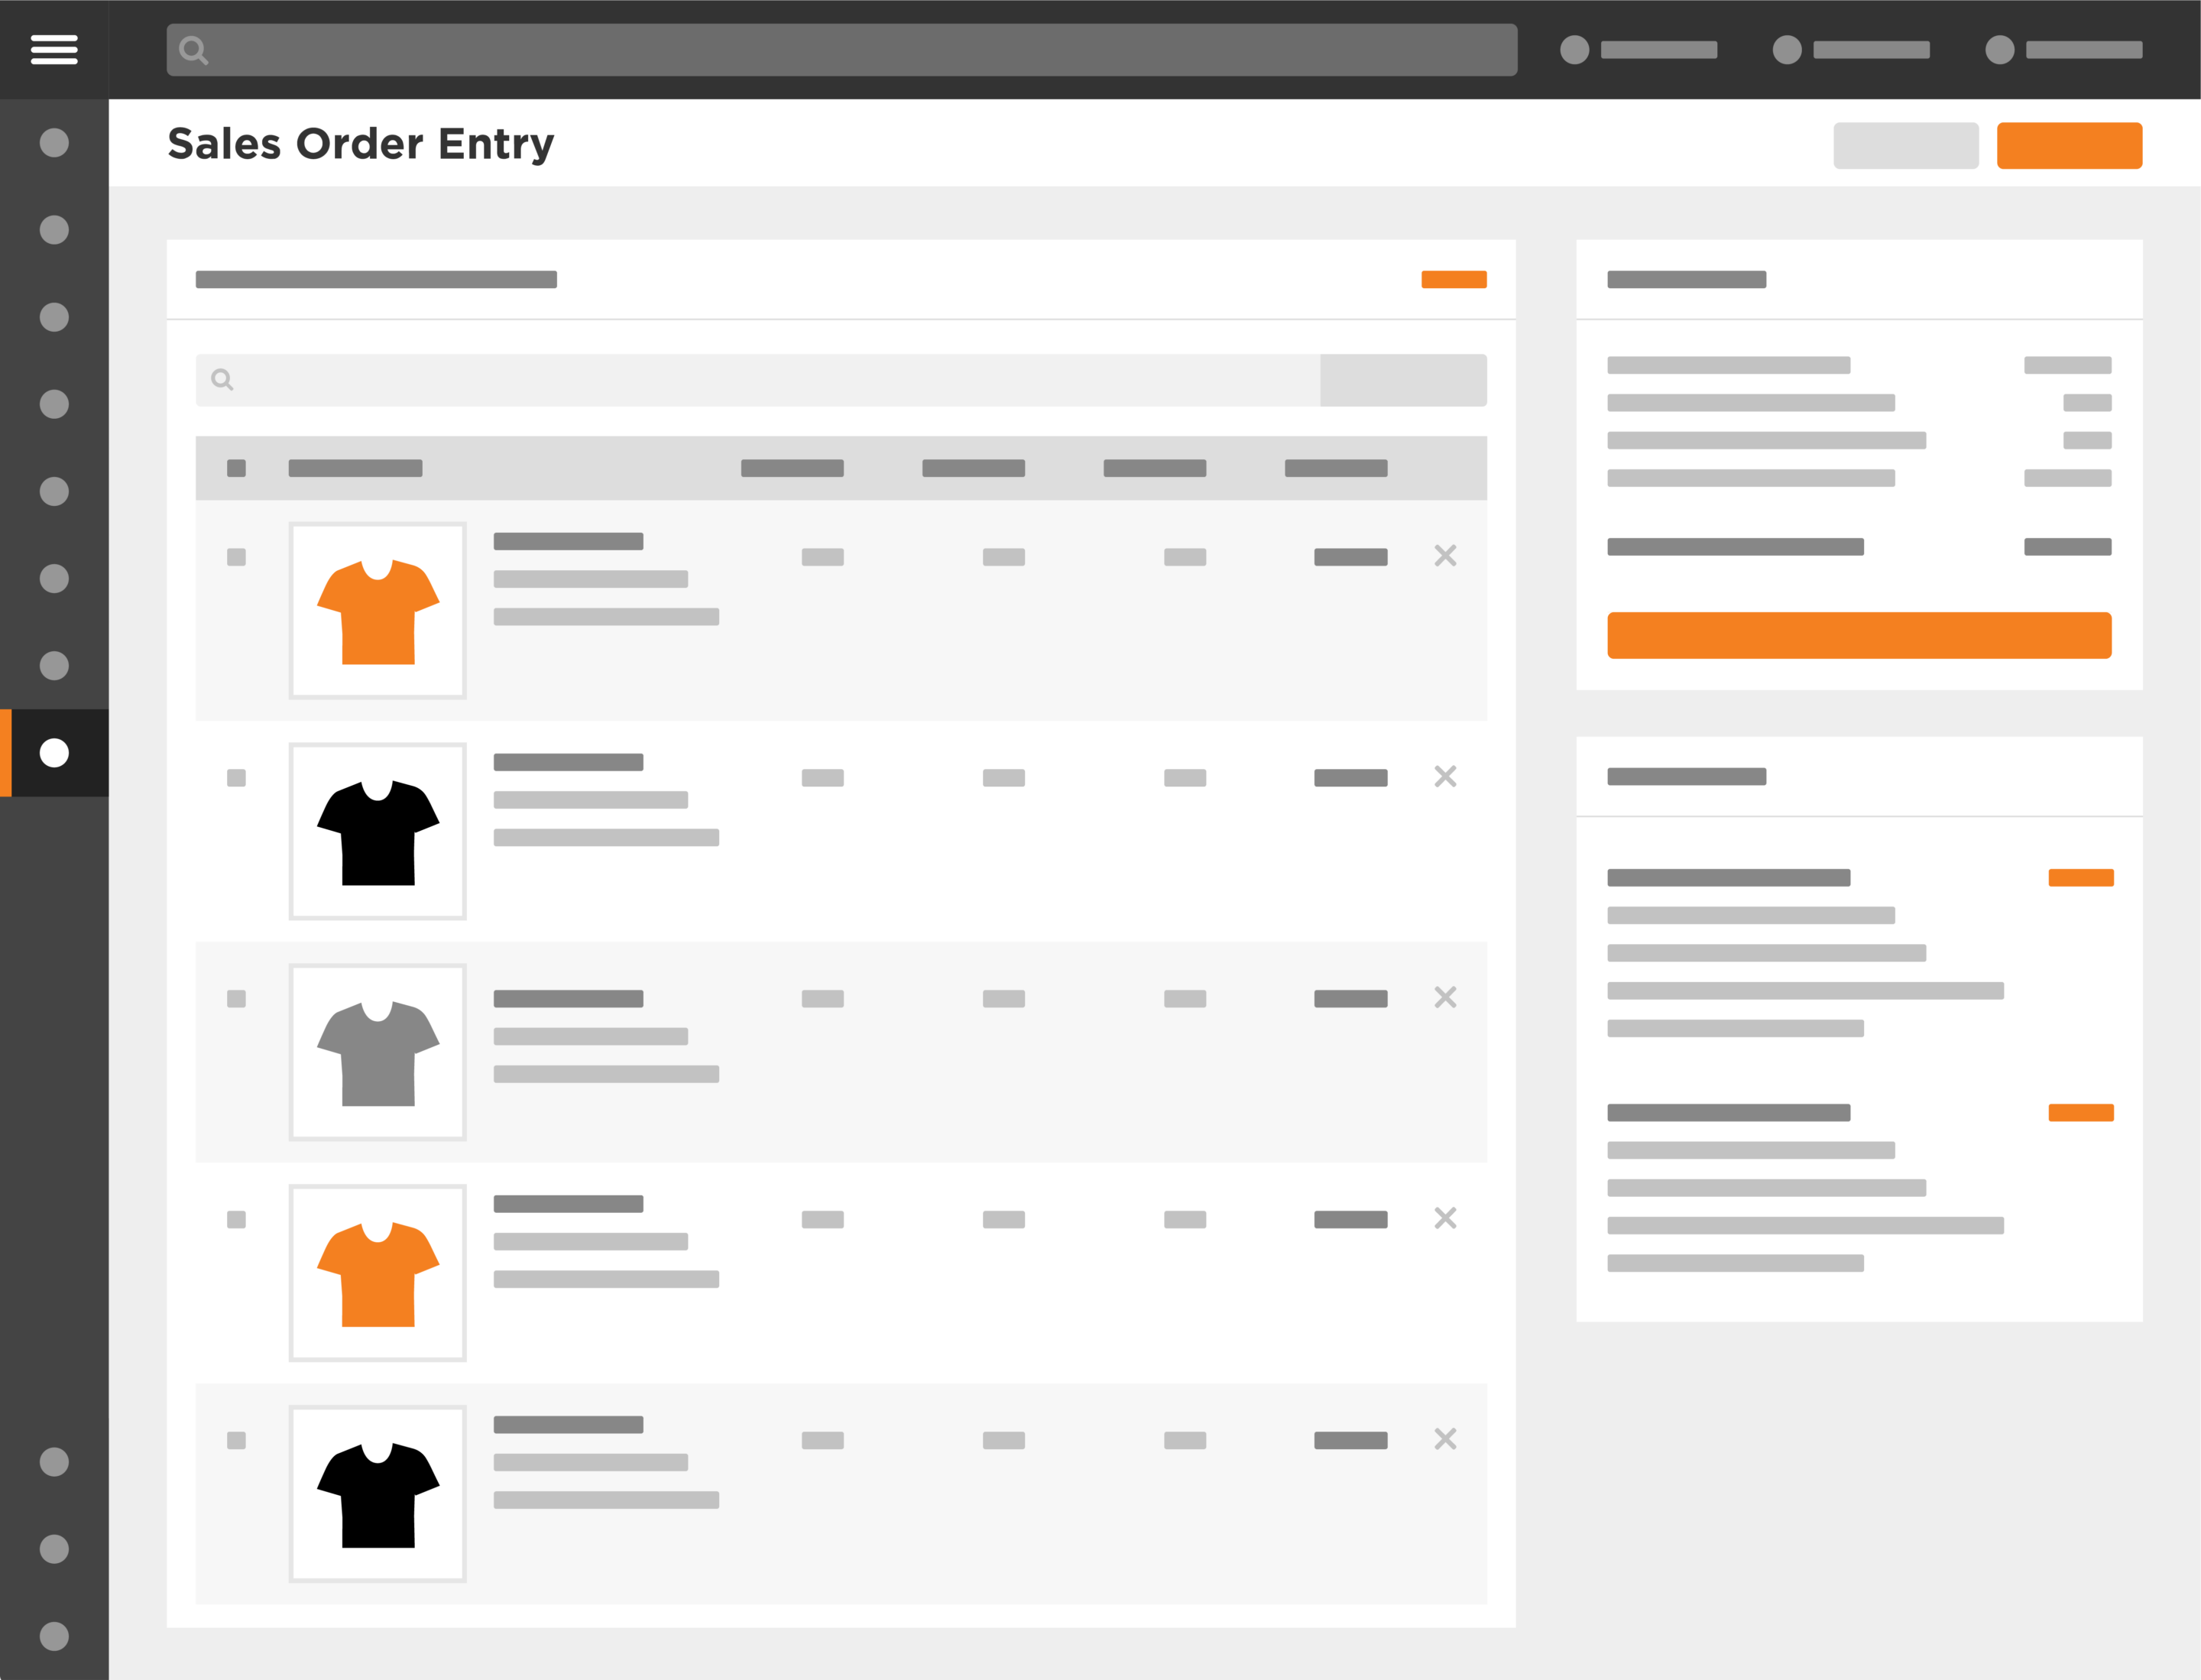The height and width of the screenshot is (1680, 2201).
Task: Click search icon in product search field
Action: pyautogui.click(x=222, y=380)
